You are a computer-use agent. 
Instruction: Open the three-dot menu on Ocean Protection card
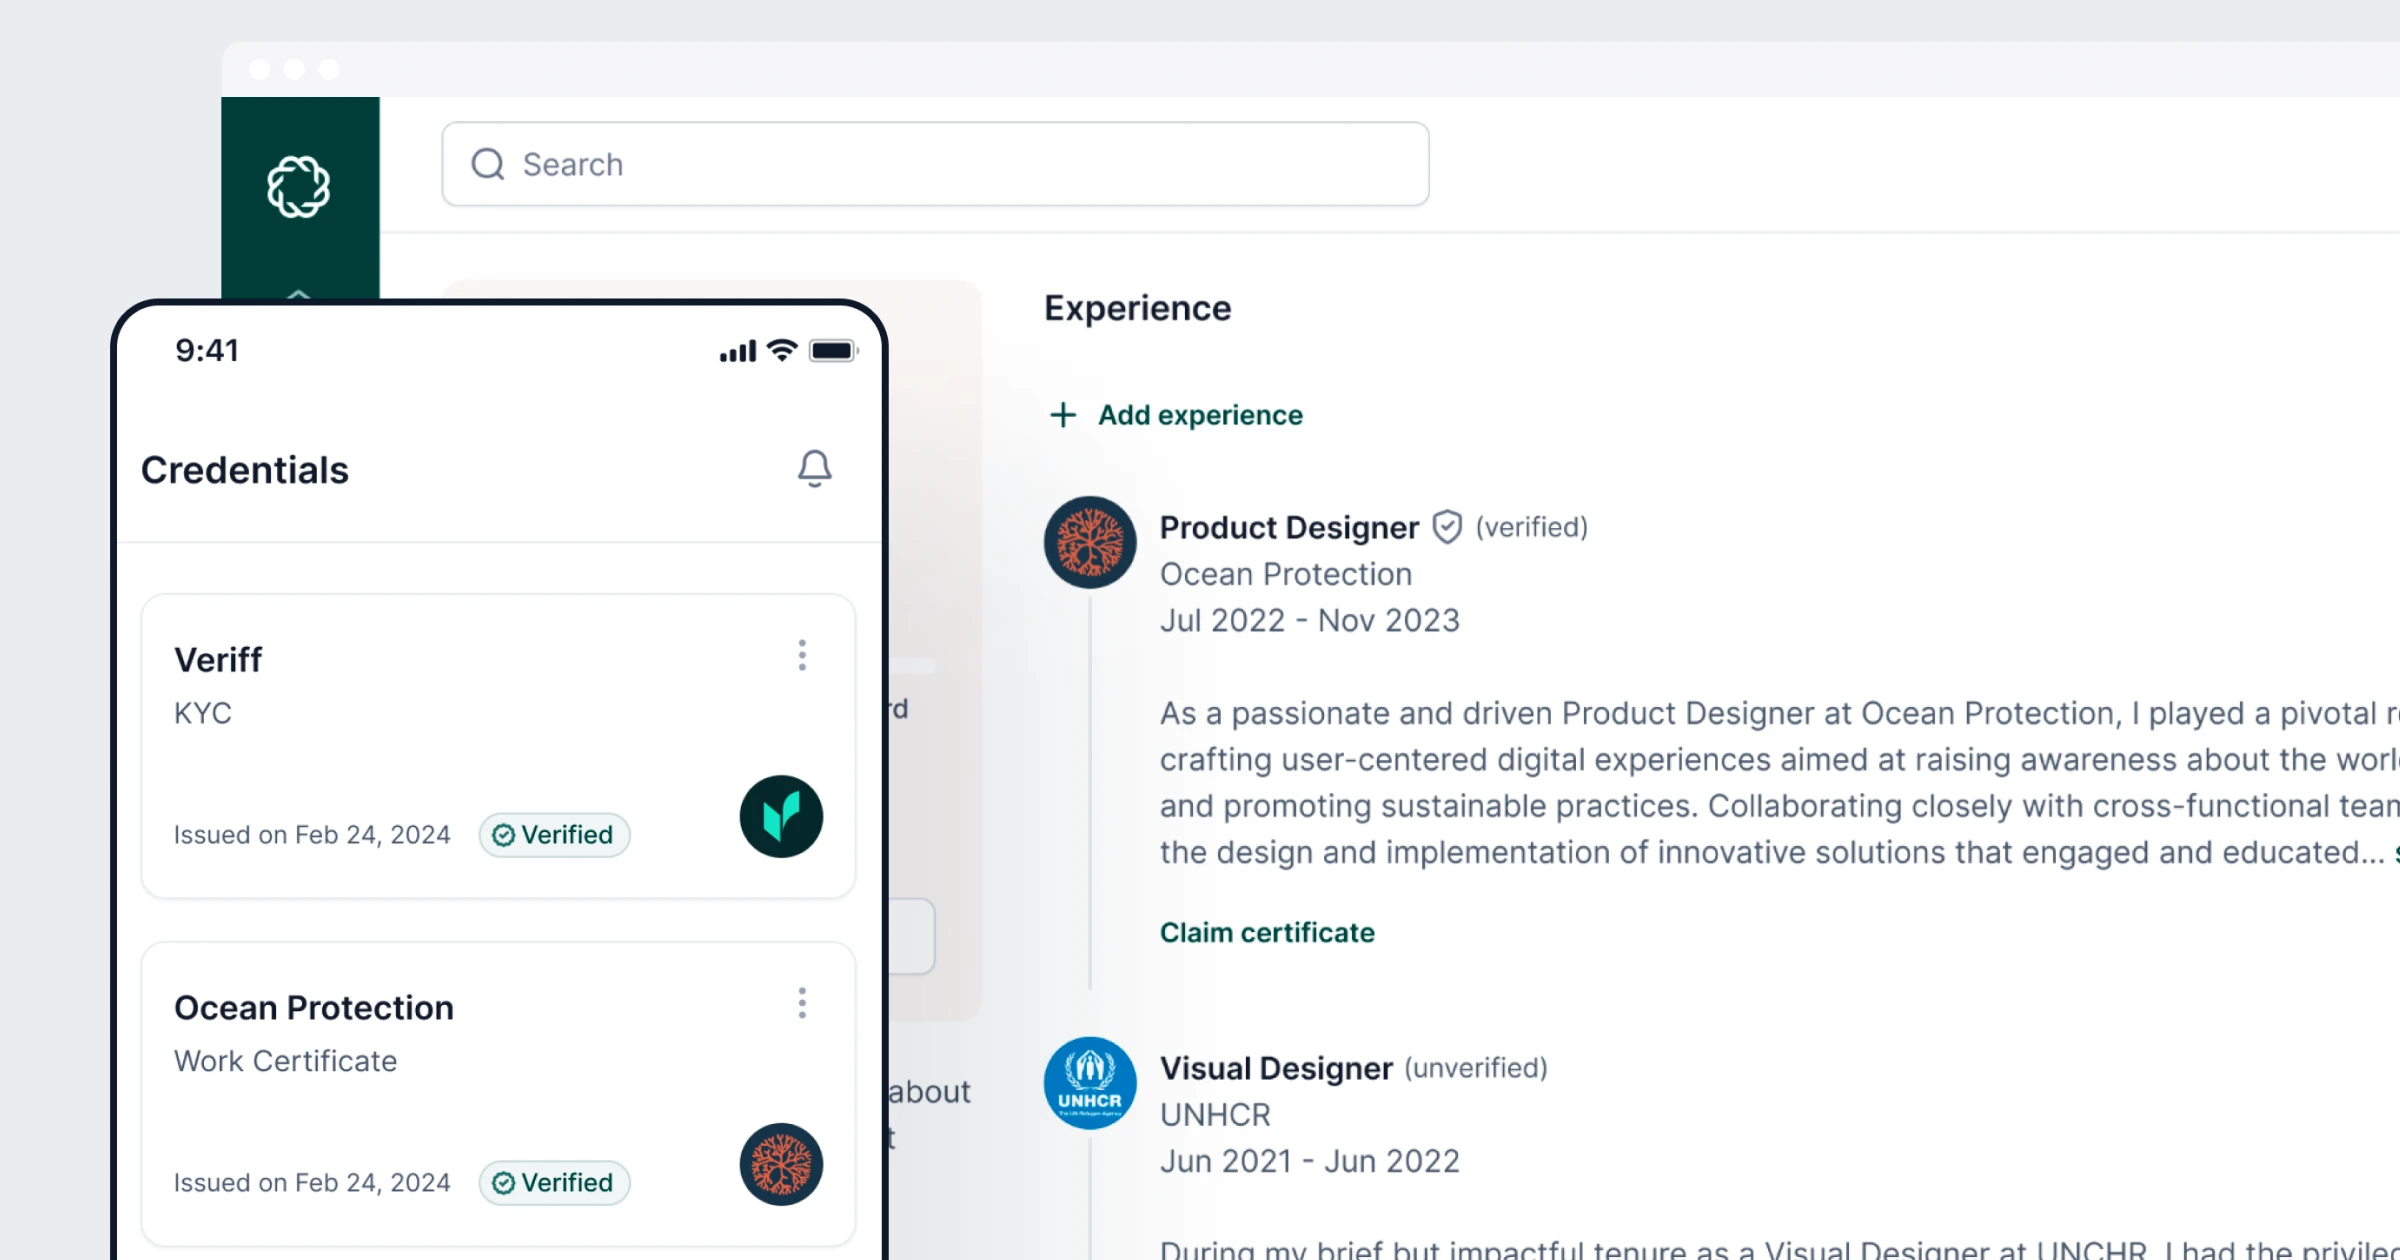pyautogui.click(x=802, y=1003)
